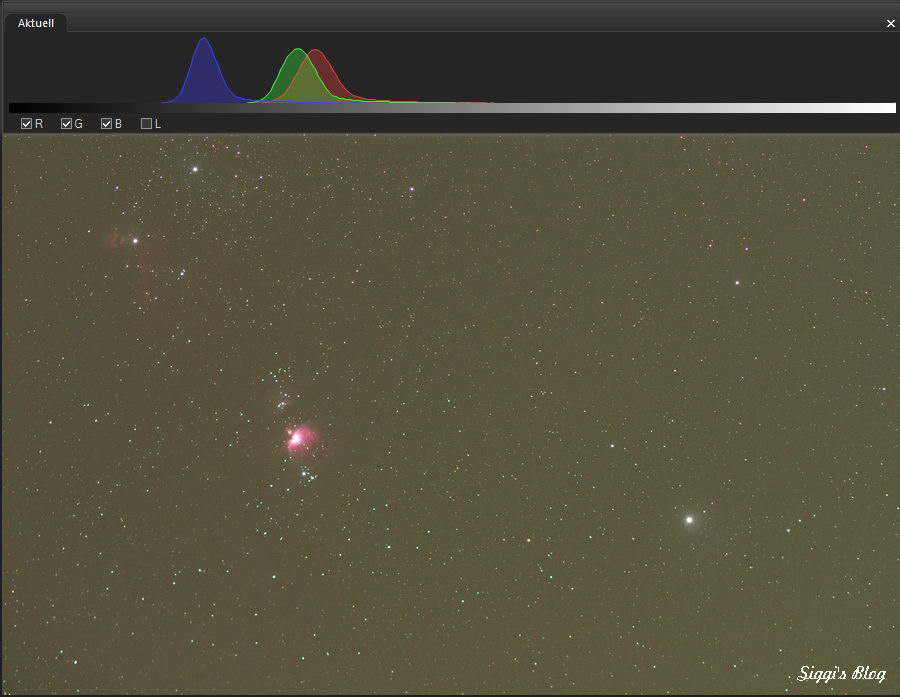The image size is (900, 697).
Task: Open the Siggi's Blog watermark
Action: [842, 674]
